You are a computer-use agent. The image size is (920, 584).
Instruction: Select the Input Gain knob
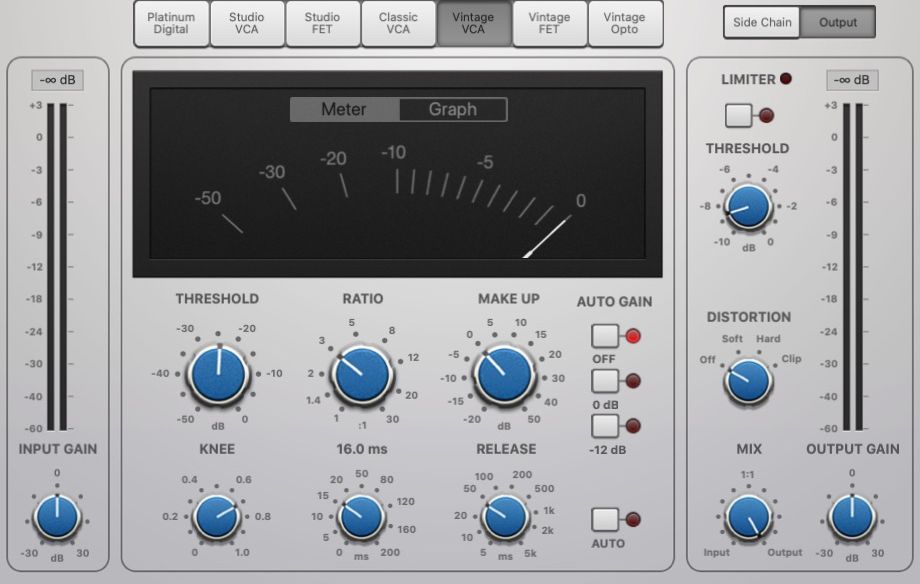(x=57, y=518)
